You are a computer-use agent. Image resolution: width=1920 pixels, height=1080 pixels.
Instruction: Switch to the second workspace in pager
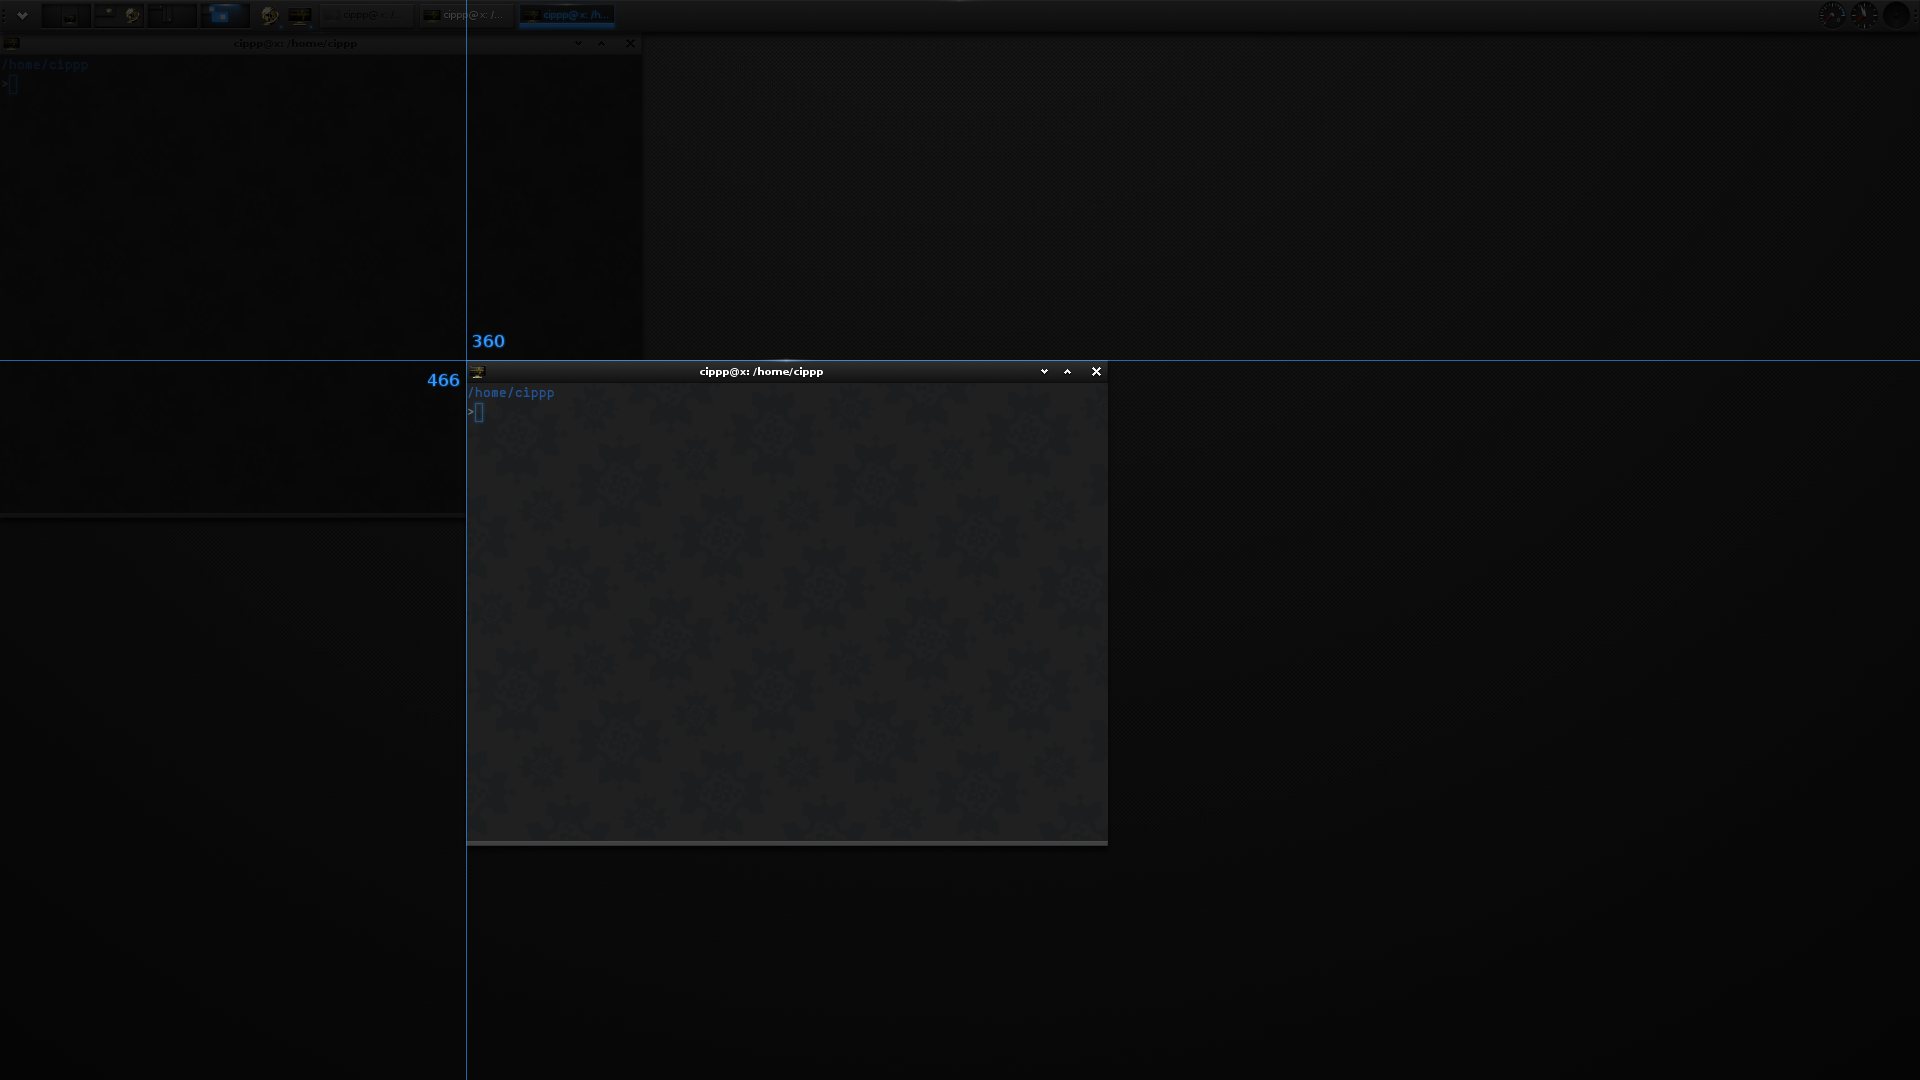119,15
